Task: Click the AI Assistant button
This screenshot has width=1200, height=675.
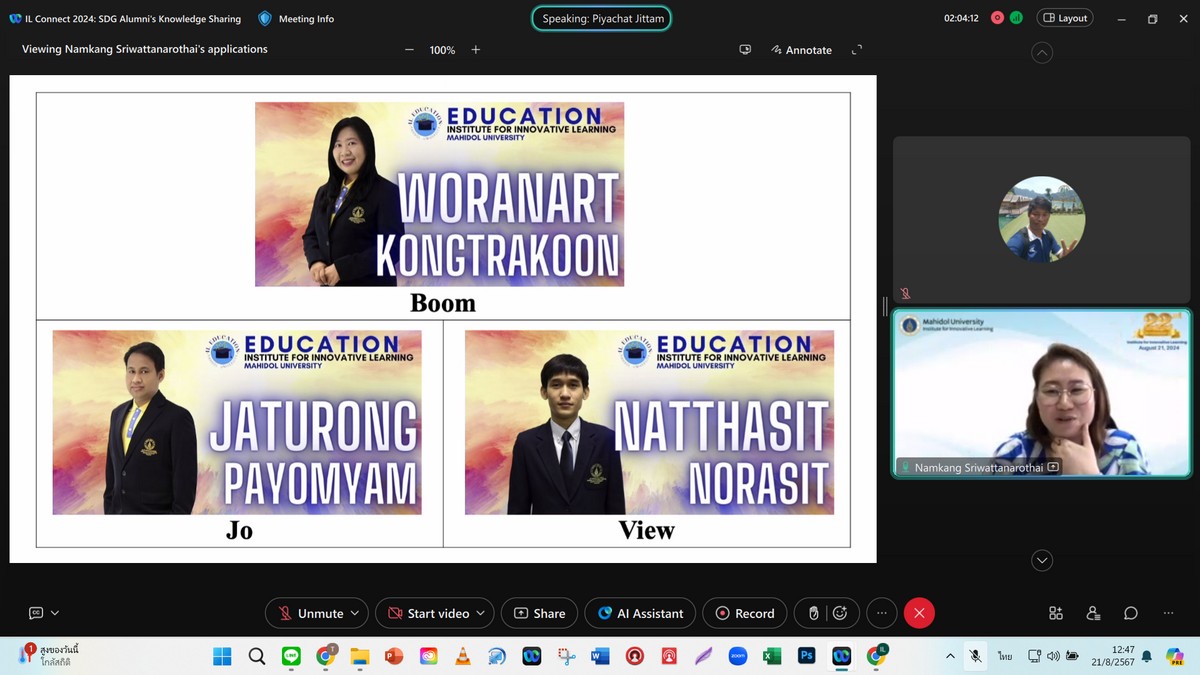Action: (640, 613)
